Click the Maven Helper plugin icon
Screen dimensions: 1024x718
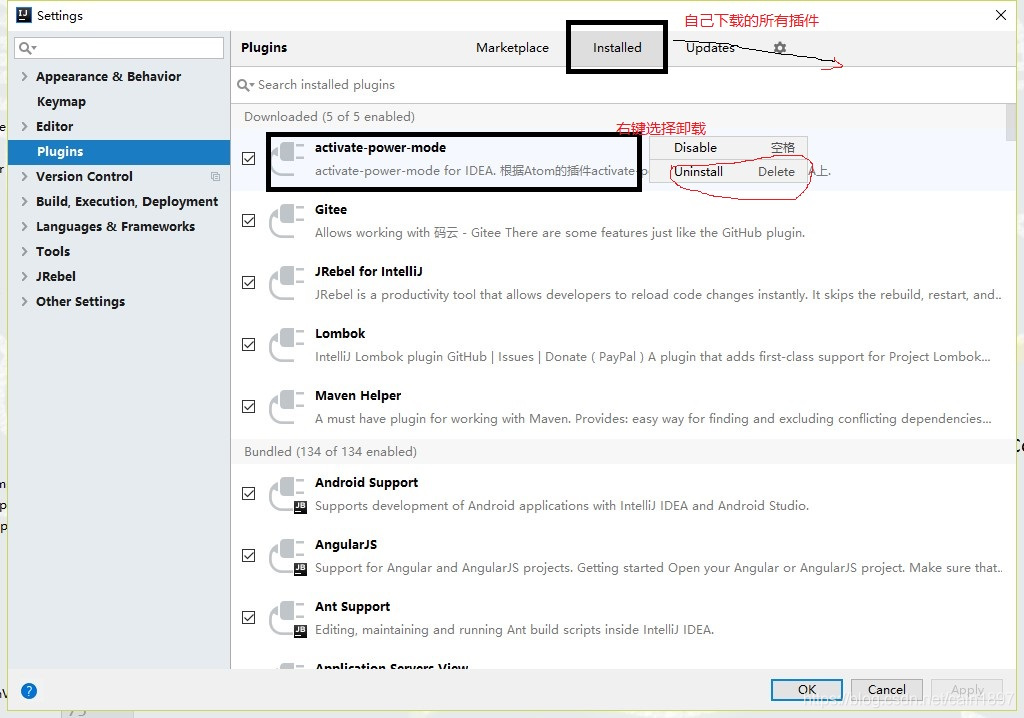tap(287, 408)
